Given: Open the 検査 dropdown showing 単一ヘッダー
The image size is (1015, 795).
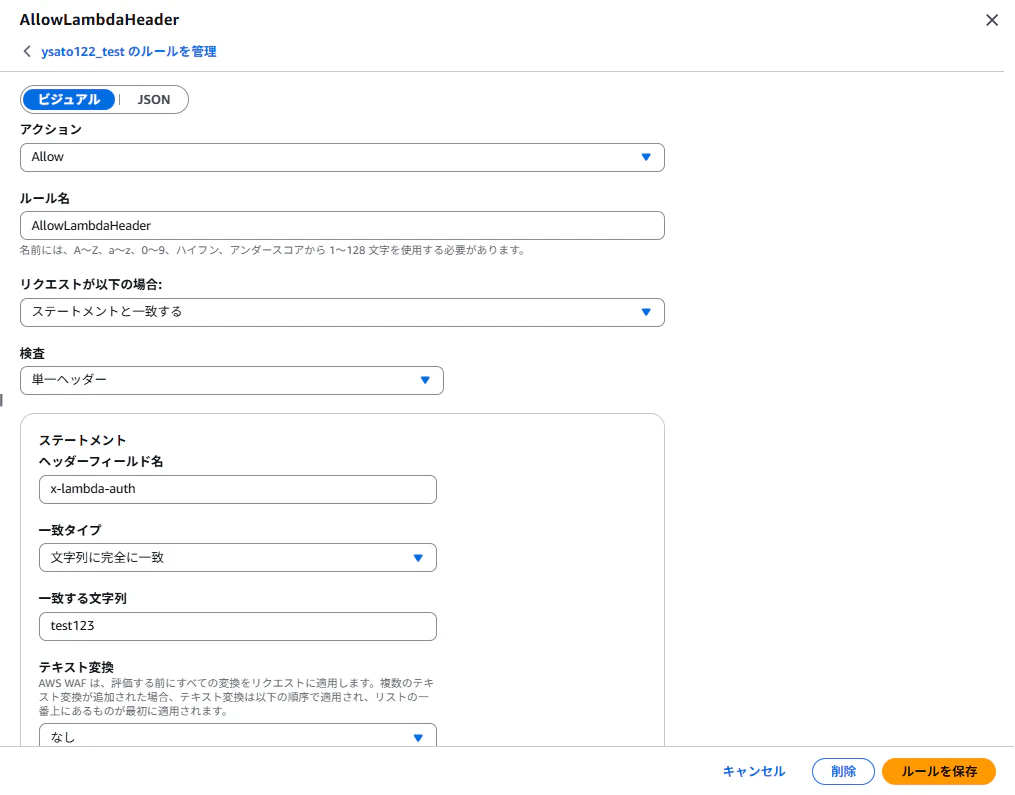Looking at the screenshot, I should [232, 380].
